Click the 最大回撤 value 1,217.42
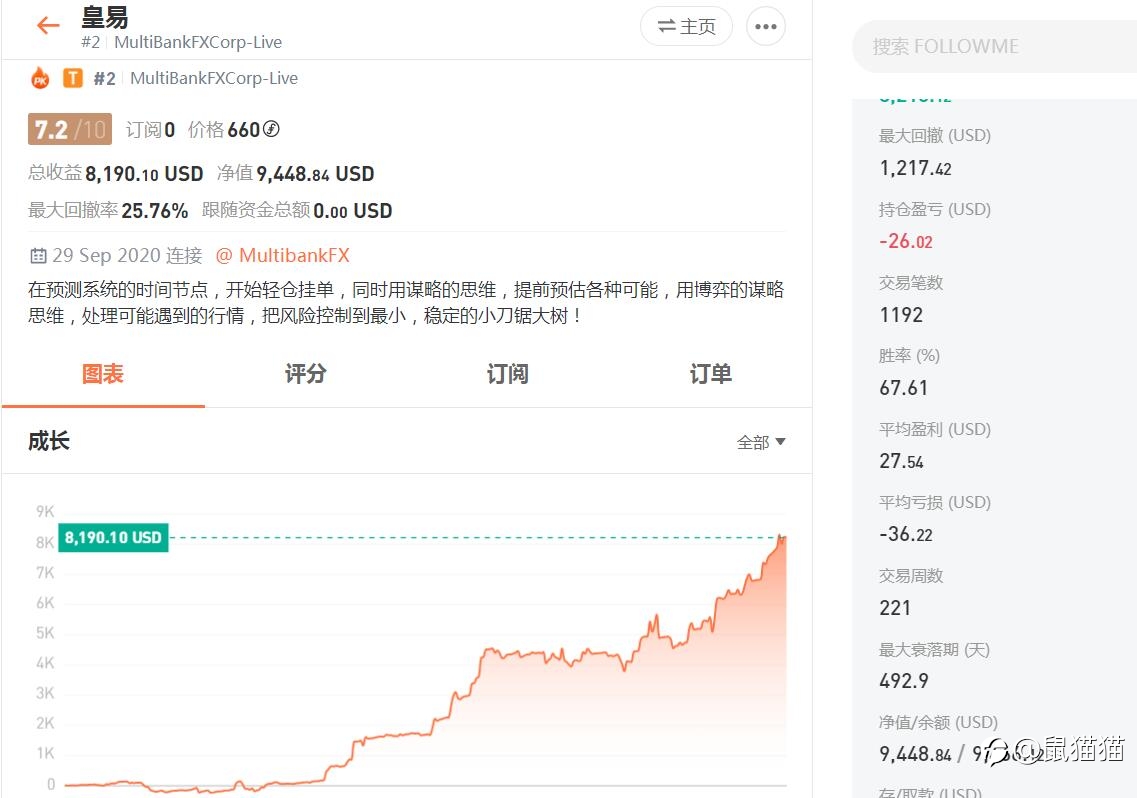This screenshot has height=798, width=1137. point(915,168)
